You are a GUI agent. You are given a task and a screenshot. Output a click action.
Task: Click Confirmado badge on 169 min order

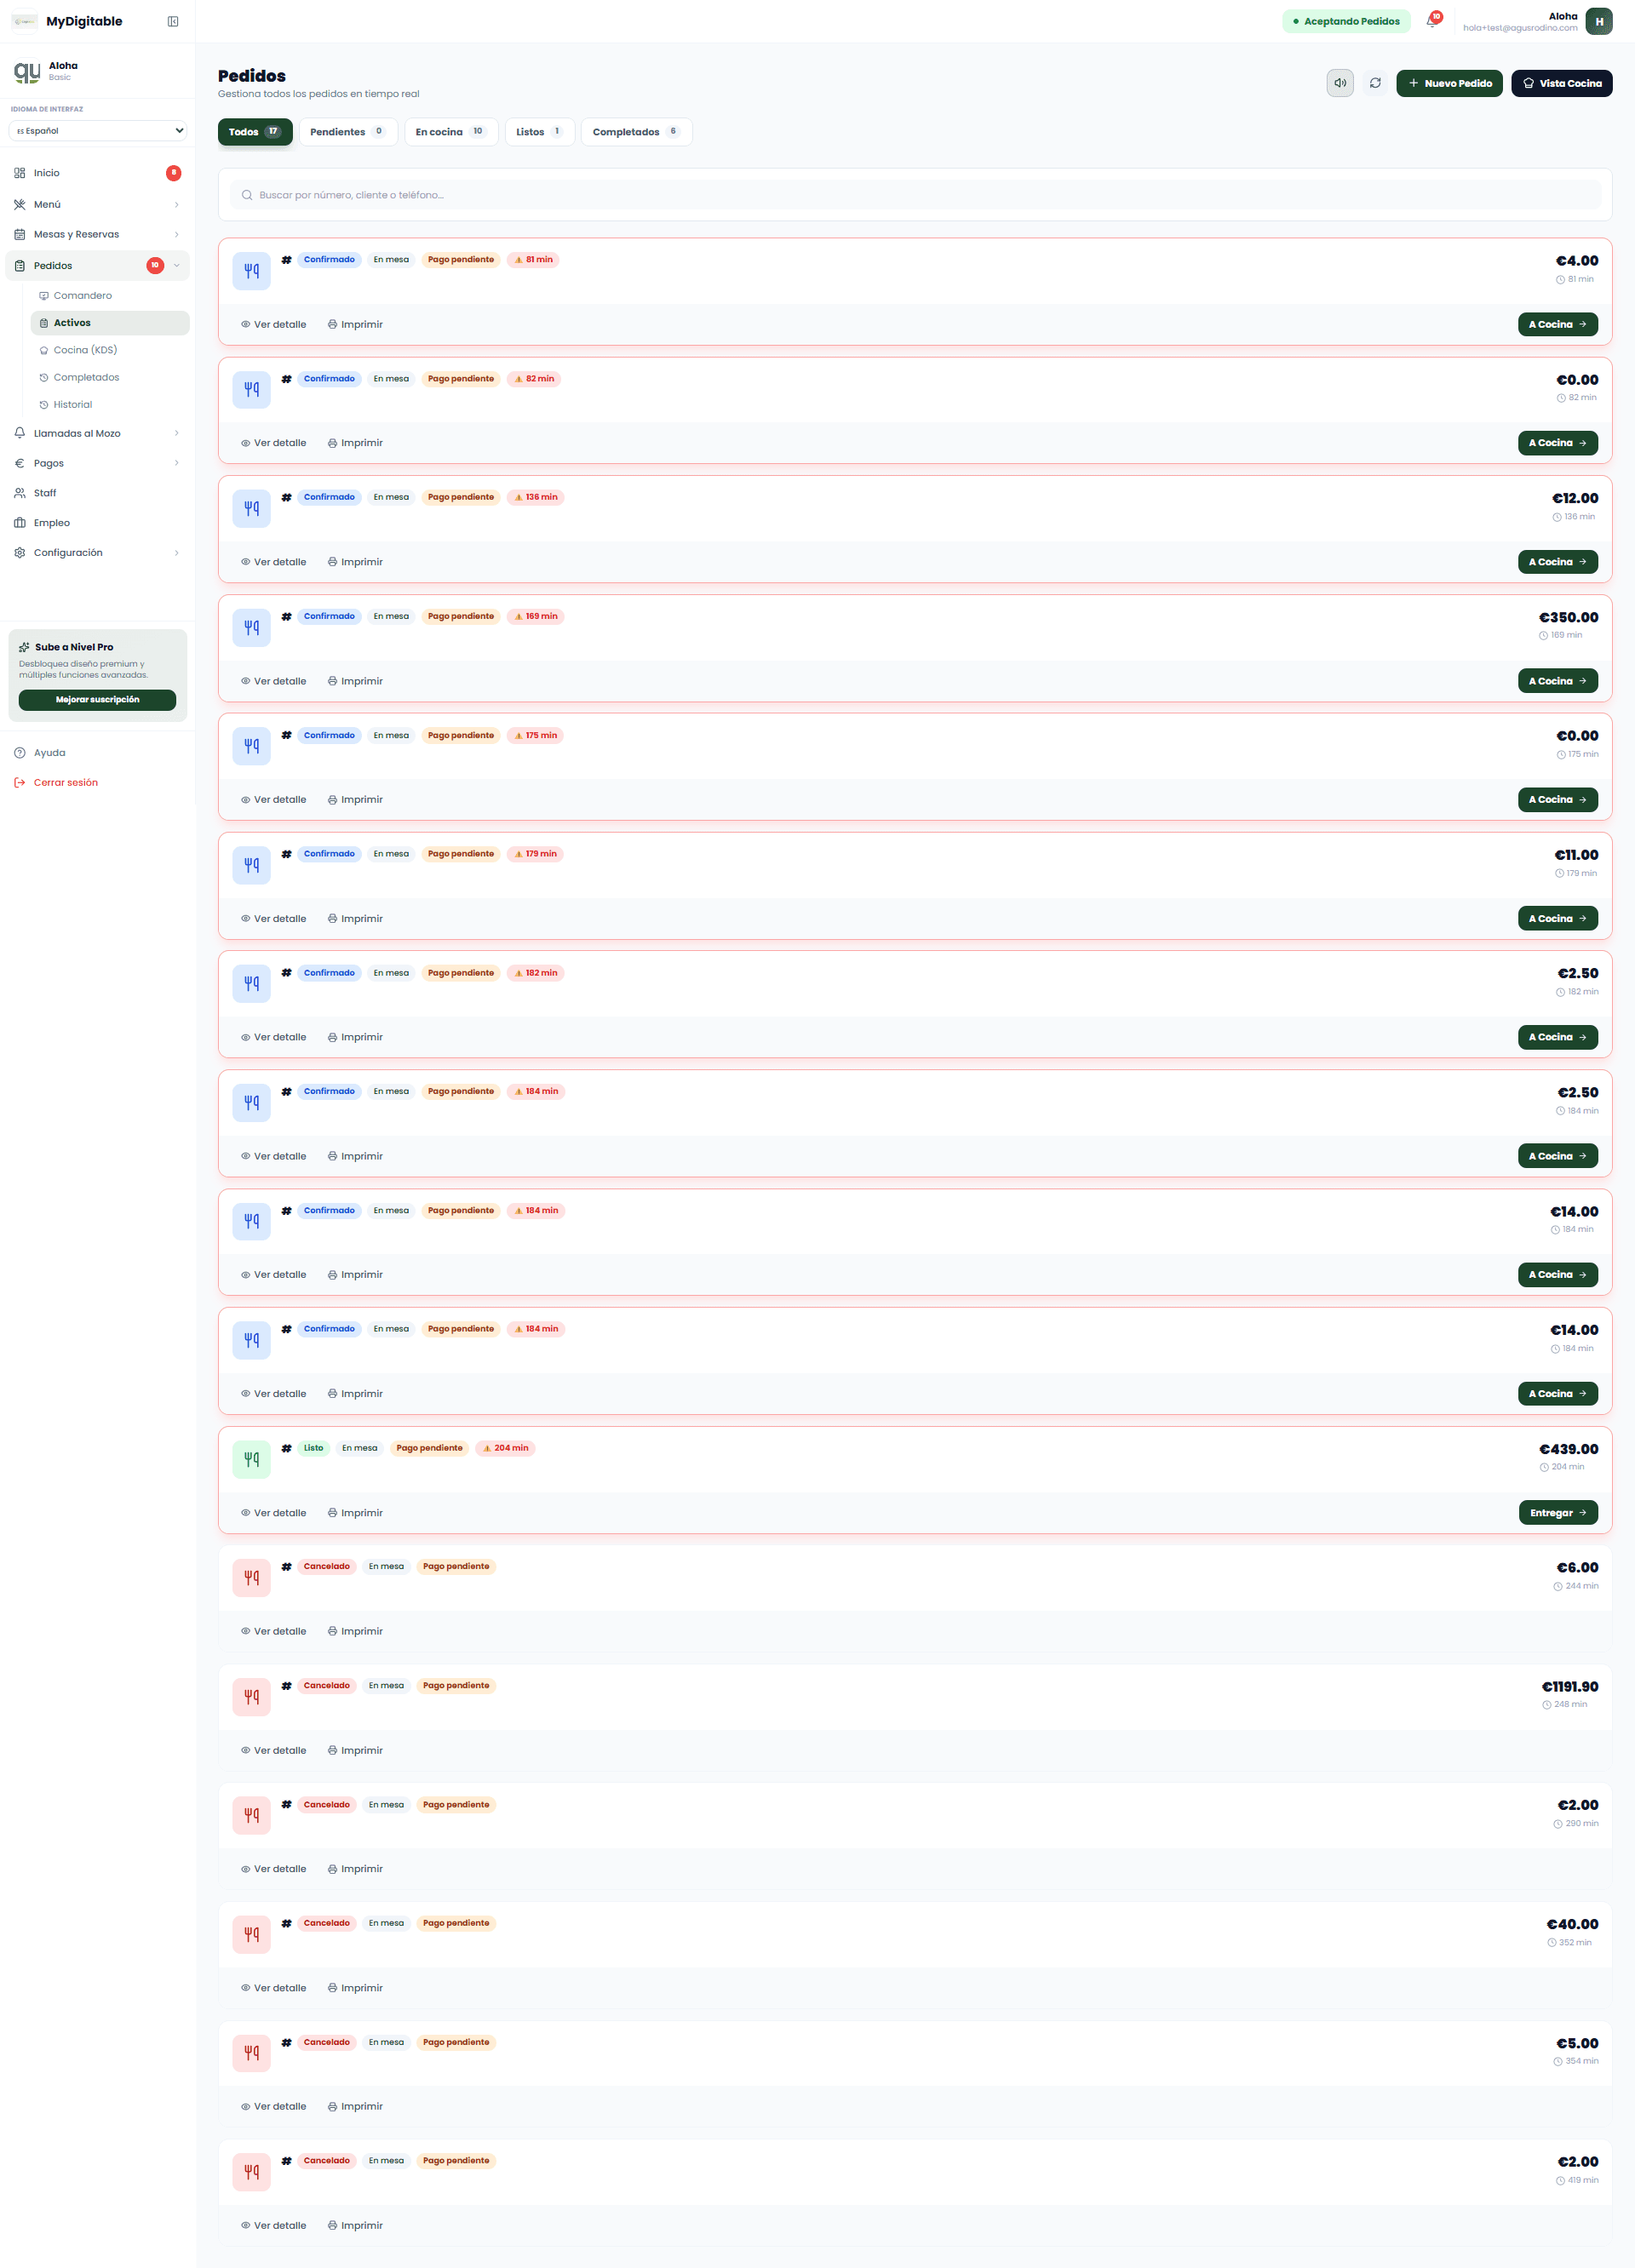[329, 616]
